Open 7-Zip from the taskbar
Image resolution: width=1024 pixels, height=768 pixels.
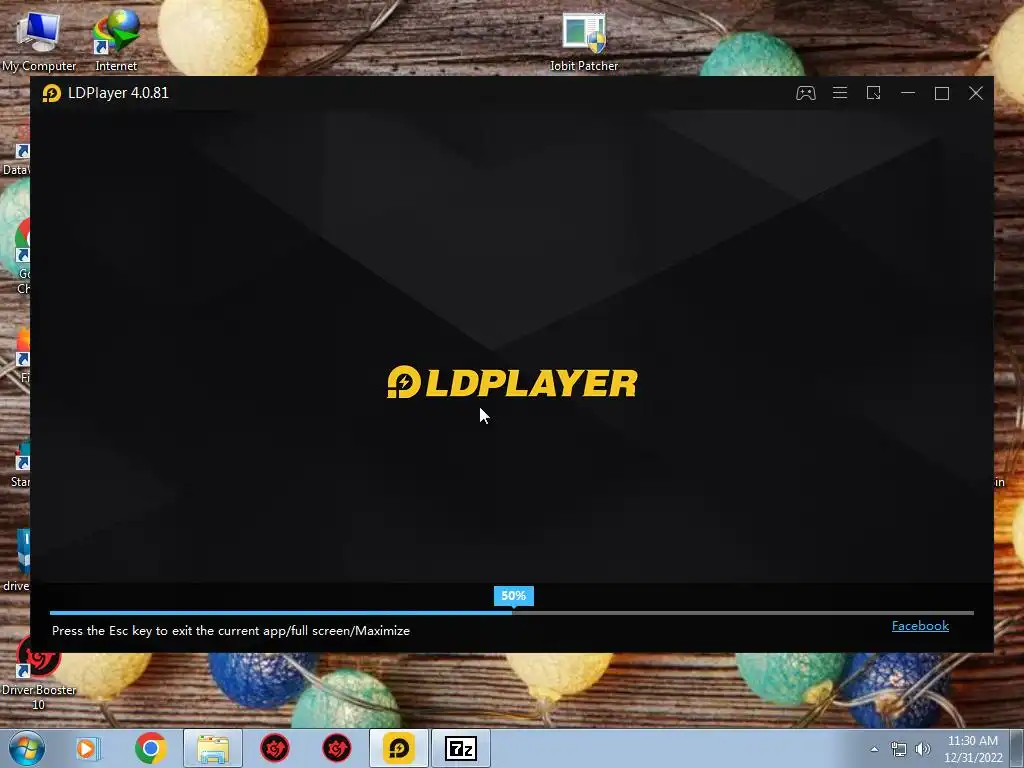461,748
